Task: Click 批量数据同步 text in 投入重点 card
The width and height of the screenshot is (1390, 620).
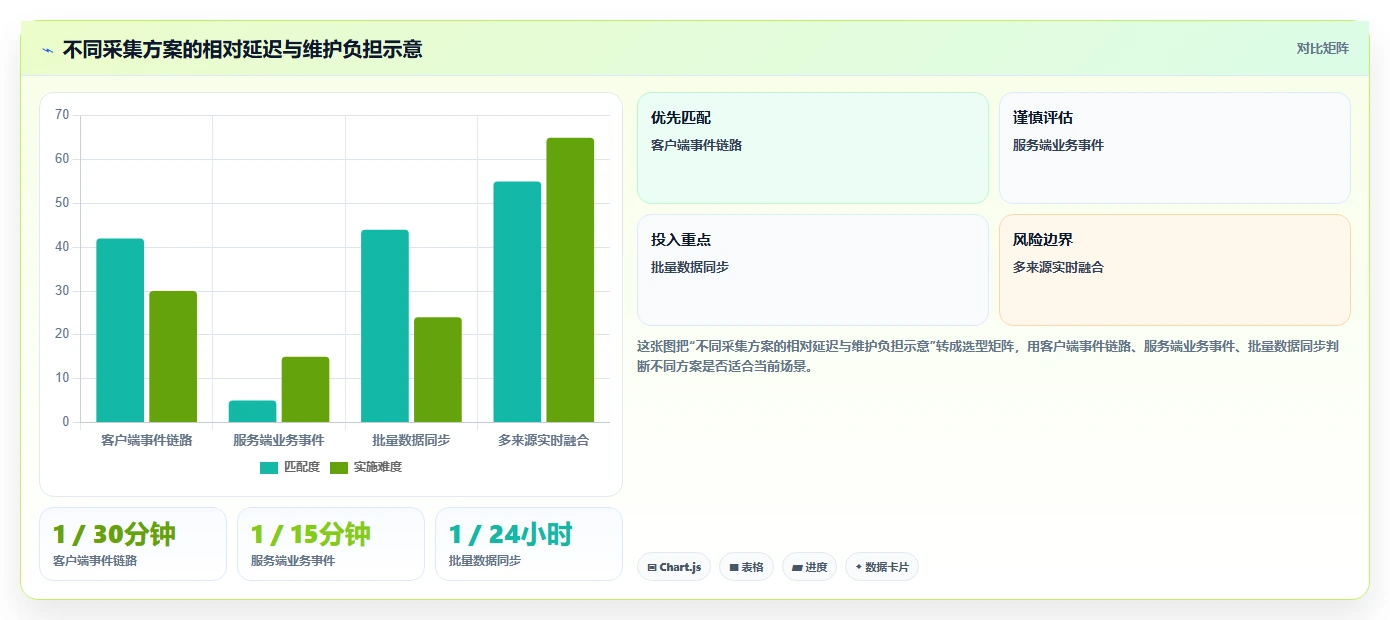Action: [x=690, y=267]
